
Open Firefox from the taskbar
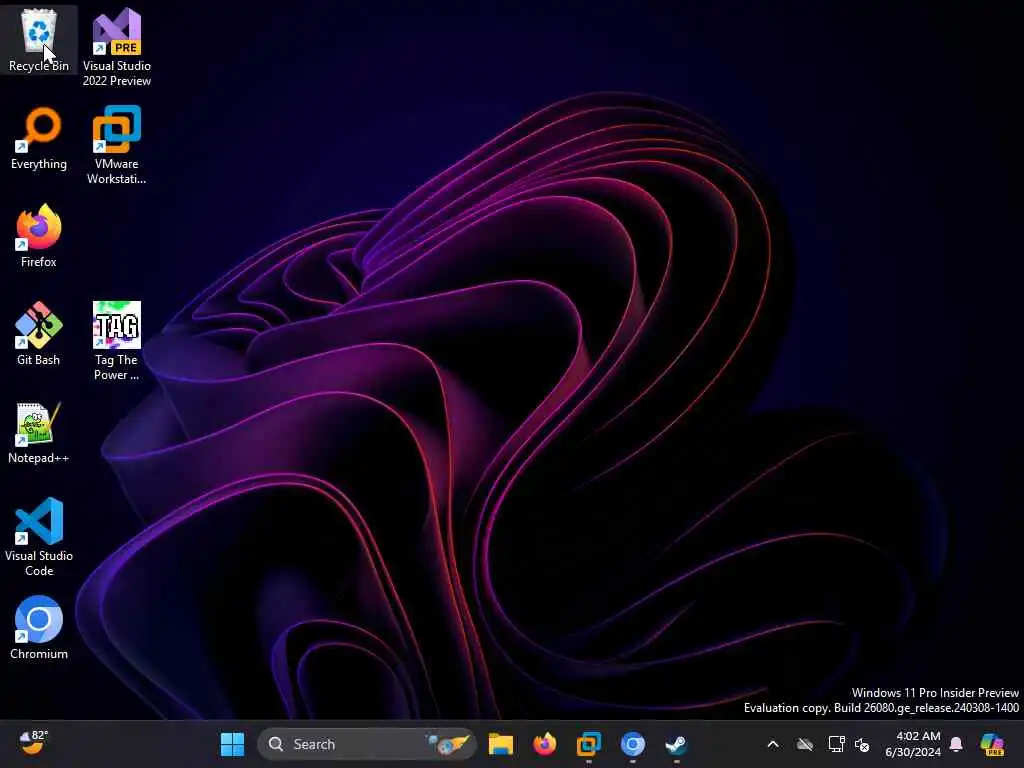545,744
